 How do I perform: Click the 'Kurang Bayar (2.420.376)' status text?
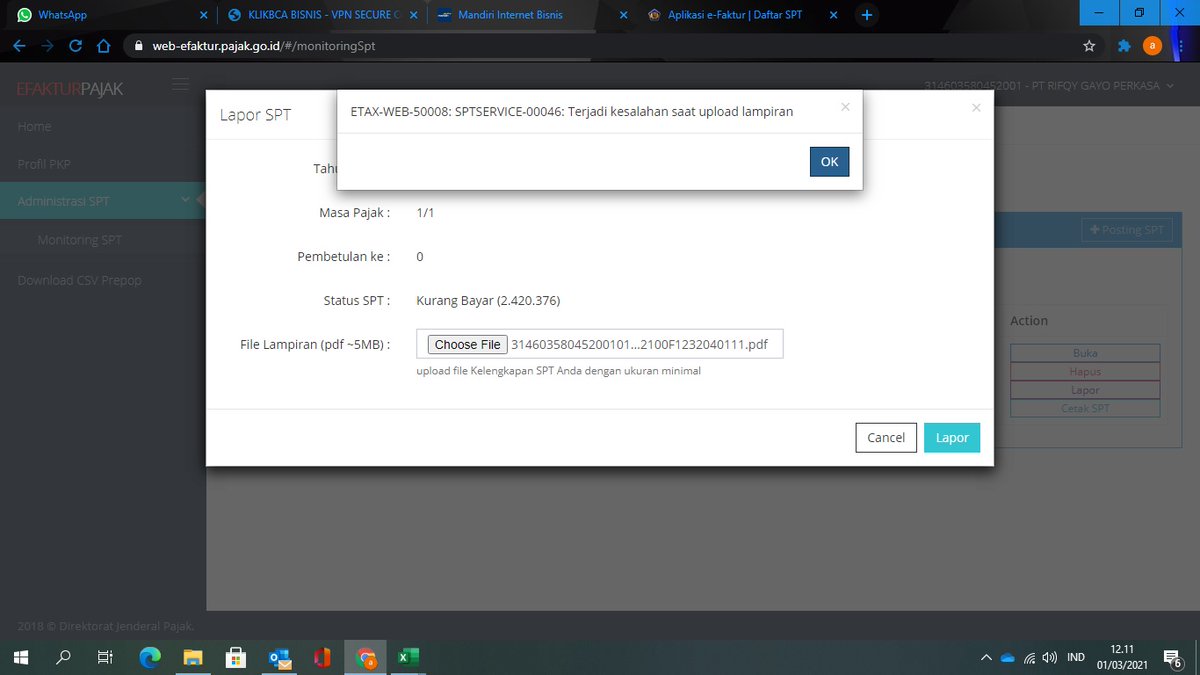tap(488, 300)
